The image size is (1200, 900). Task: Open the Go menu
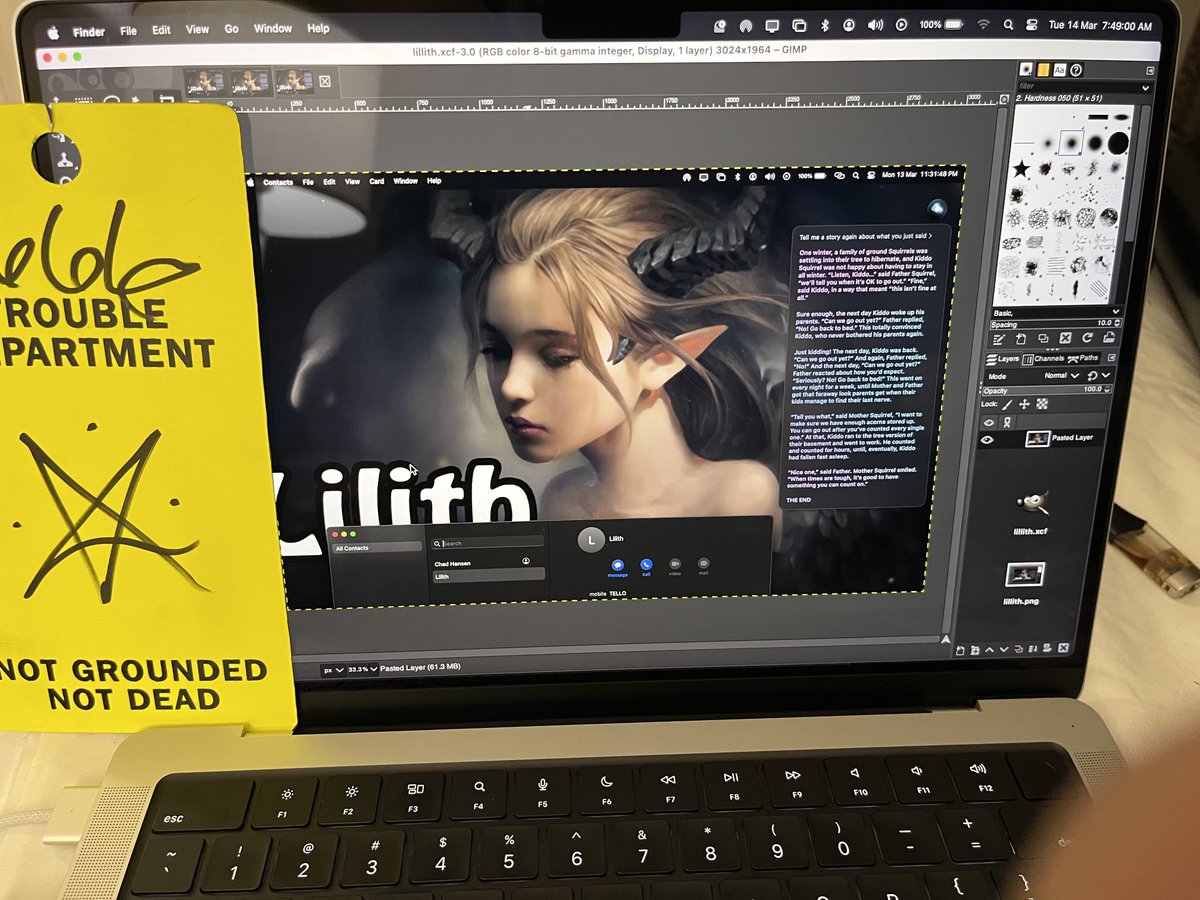231,29
